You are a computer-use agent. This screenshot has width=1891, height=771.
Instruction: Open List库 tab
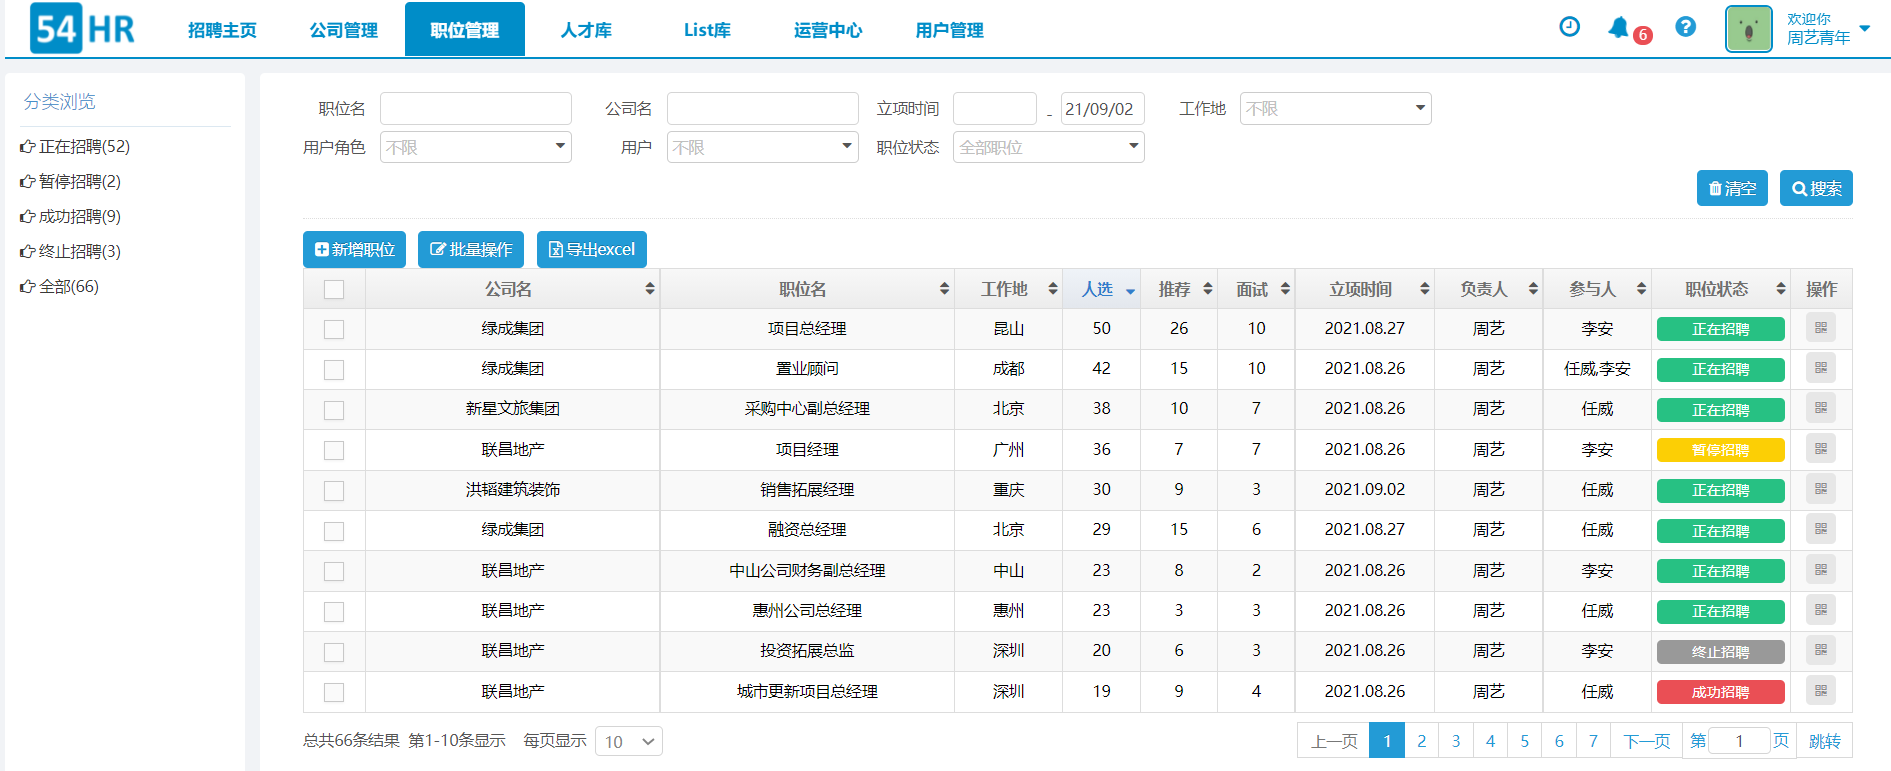(707, 30)
